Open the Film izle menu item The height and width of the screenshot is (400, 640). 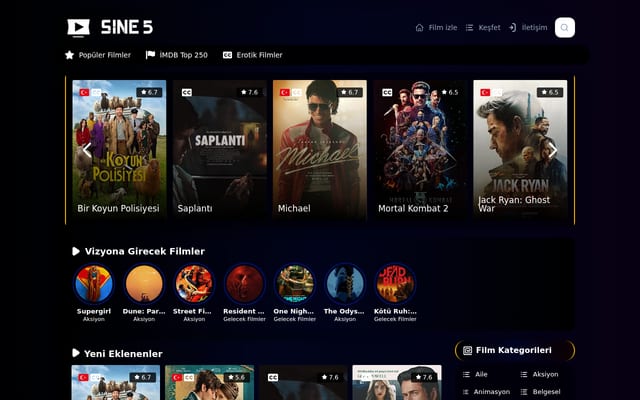click(443, 28)
